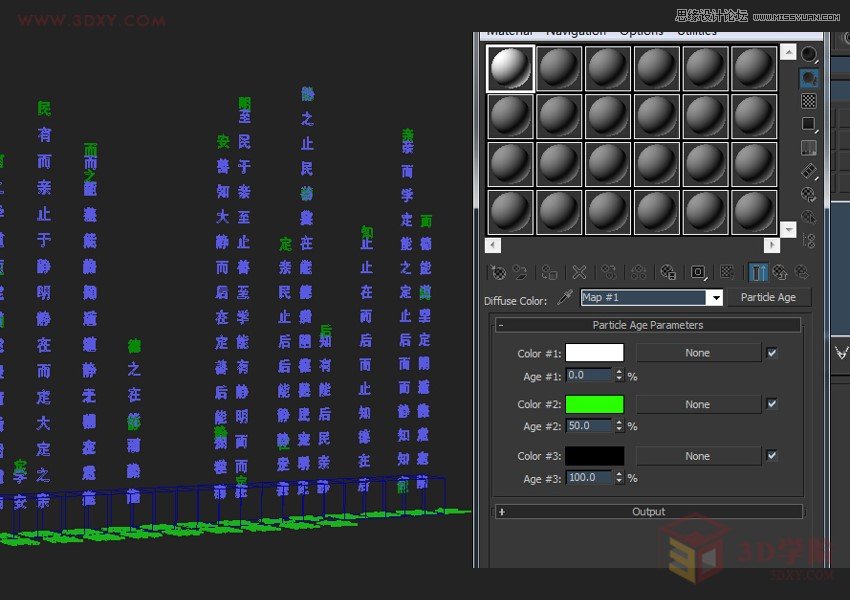Screen dimensions: 850x600
Task: Collapse the Particle Age Parameters rollout
Action: pos(501,325)
